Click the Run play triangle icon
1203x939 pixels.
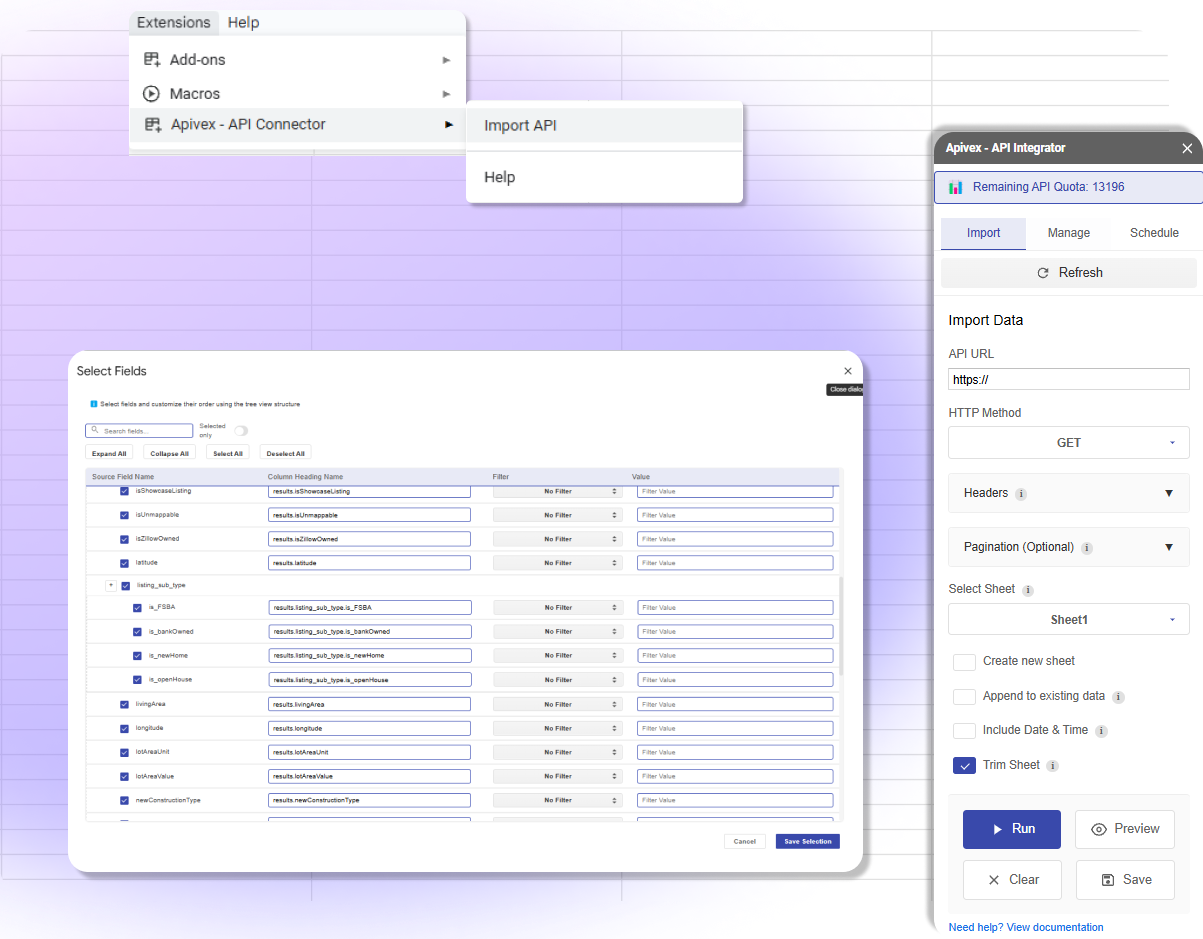click(997, 829)
